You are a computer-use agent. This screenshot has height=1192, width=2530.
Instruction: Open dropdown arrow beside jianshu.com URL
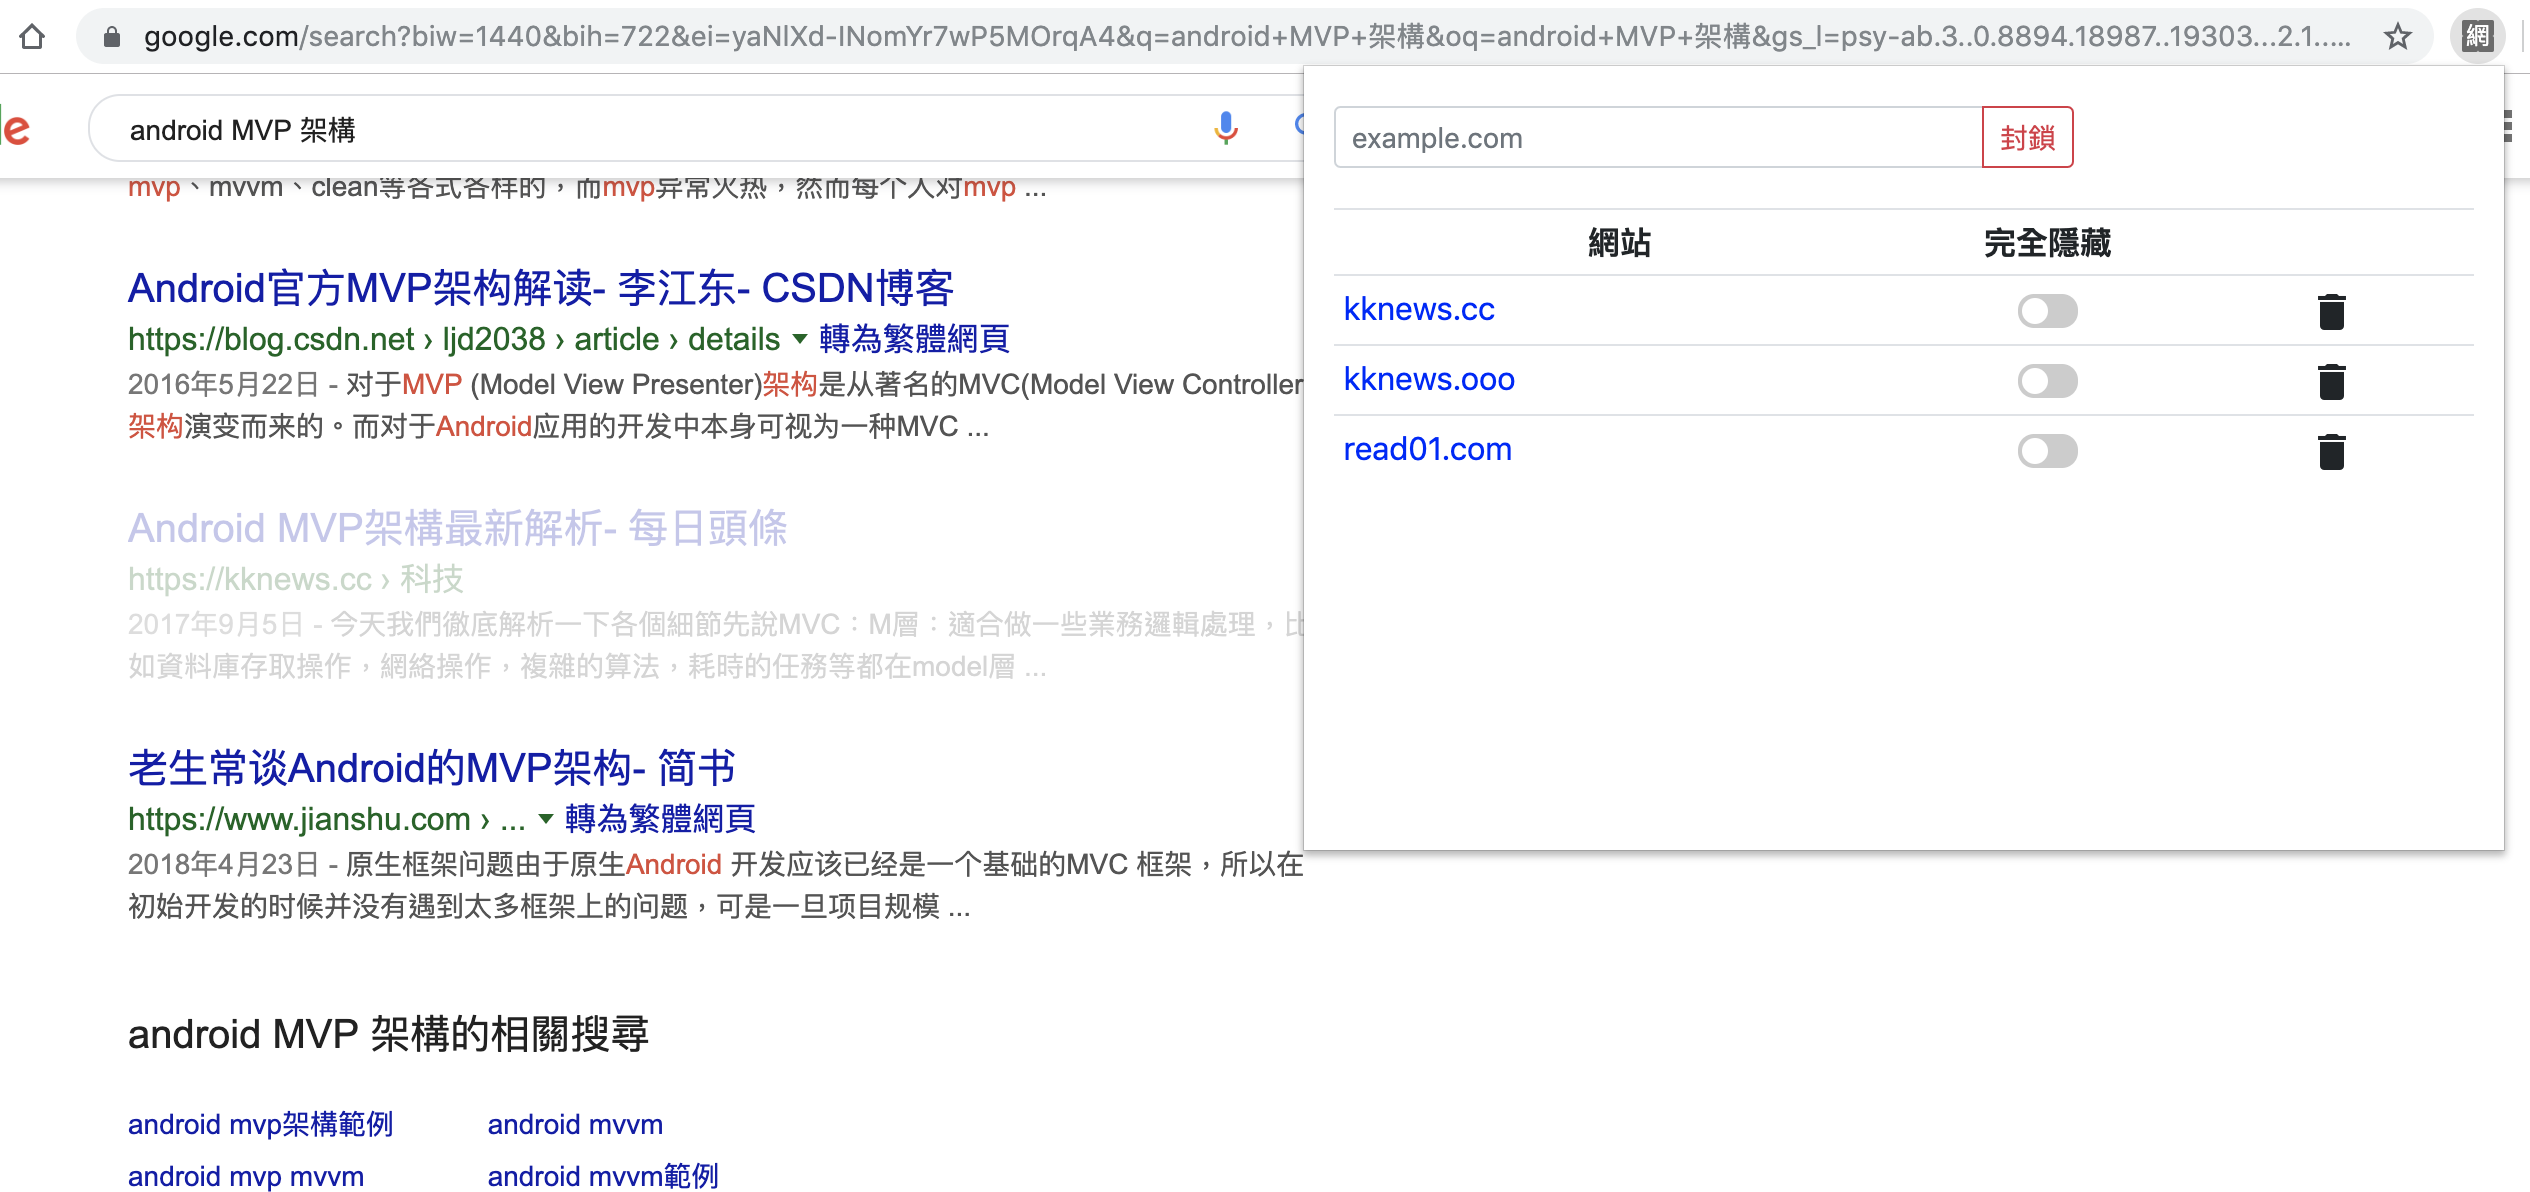coord(546,819)
